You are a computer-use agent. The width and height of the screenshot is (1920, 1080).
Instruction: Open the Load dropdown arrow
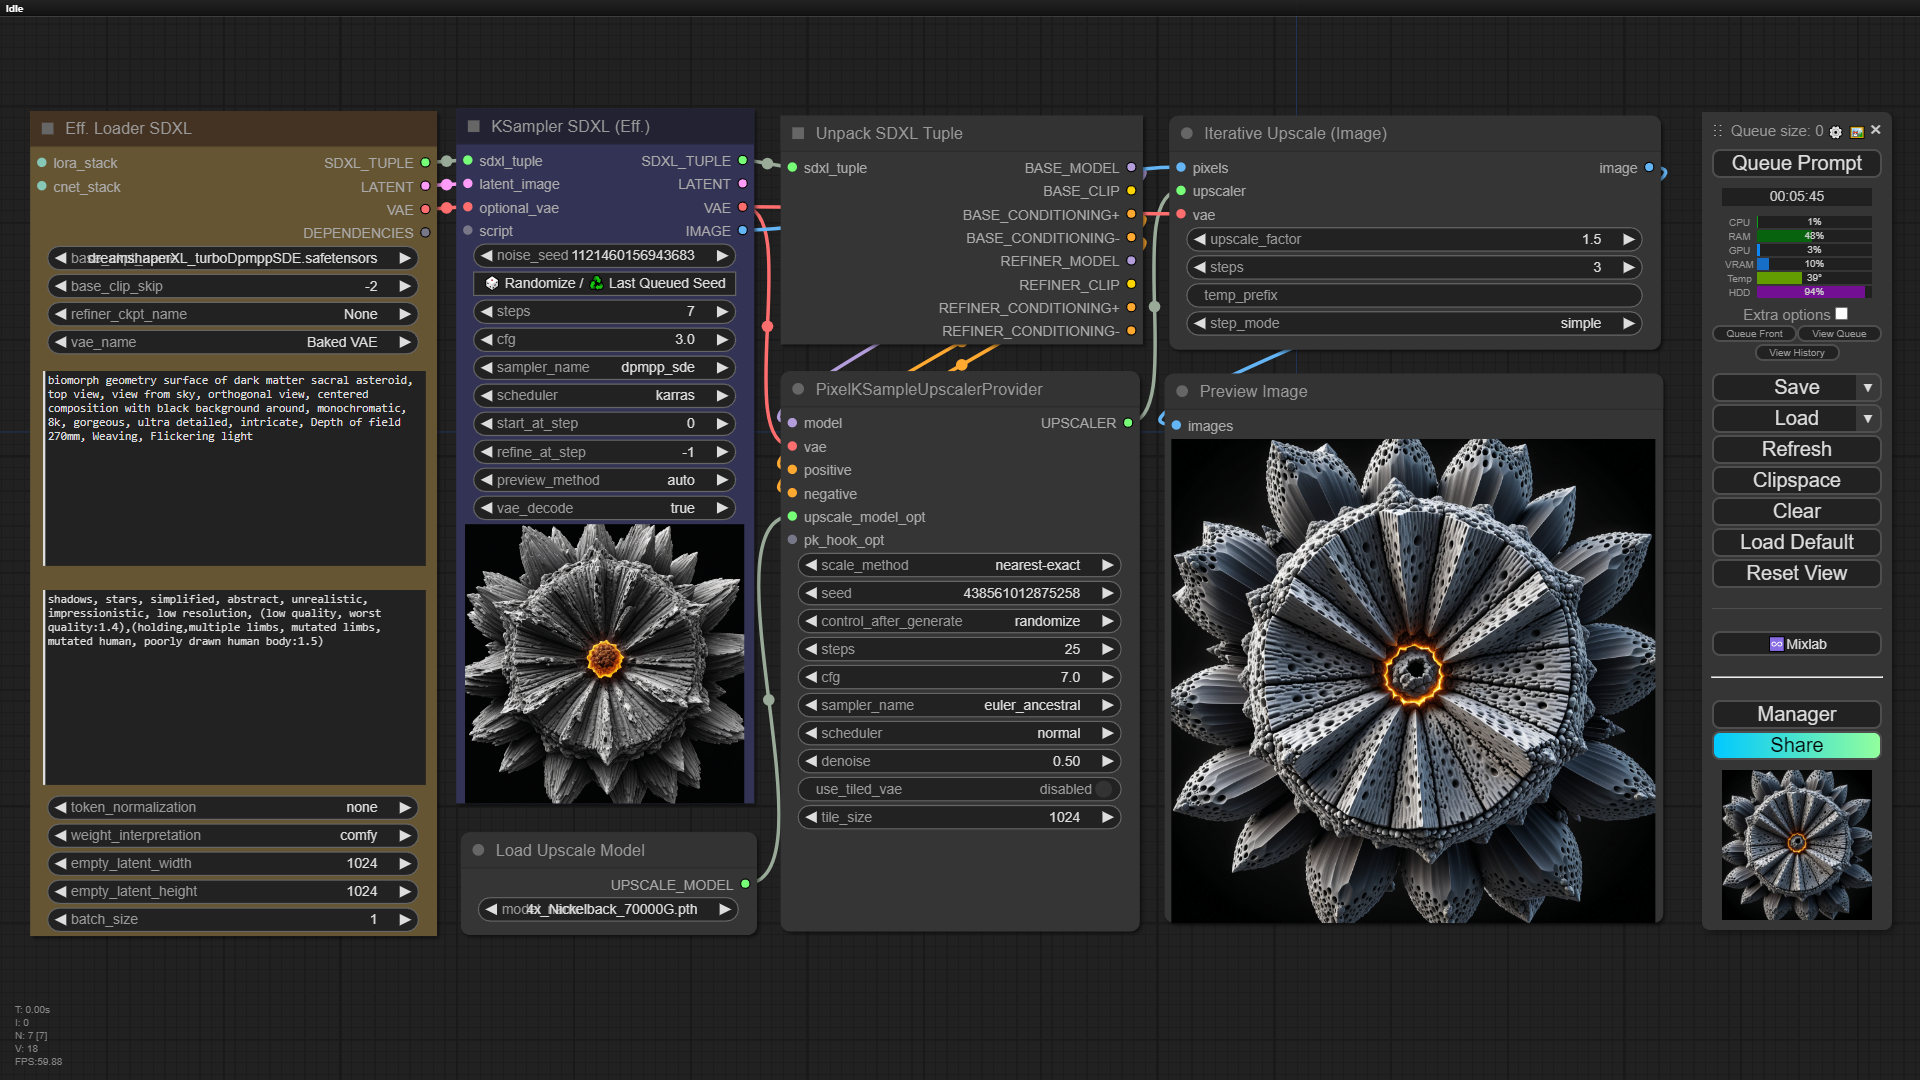[1867, 418]
